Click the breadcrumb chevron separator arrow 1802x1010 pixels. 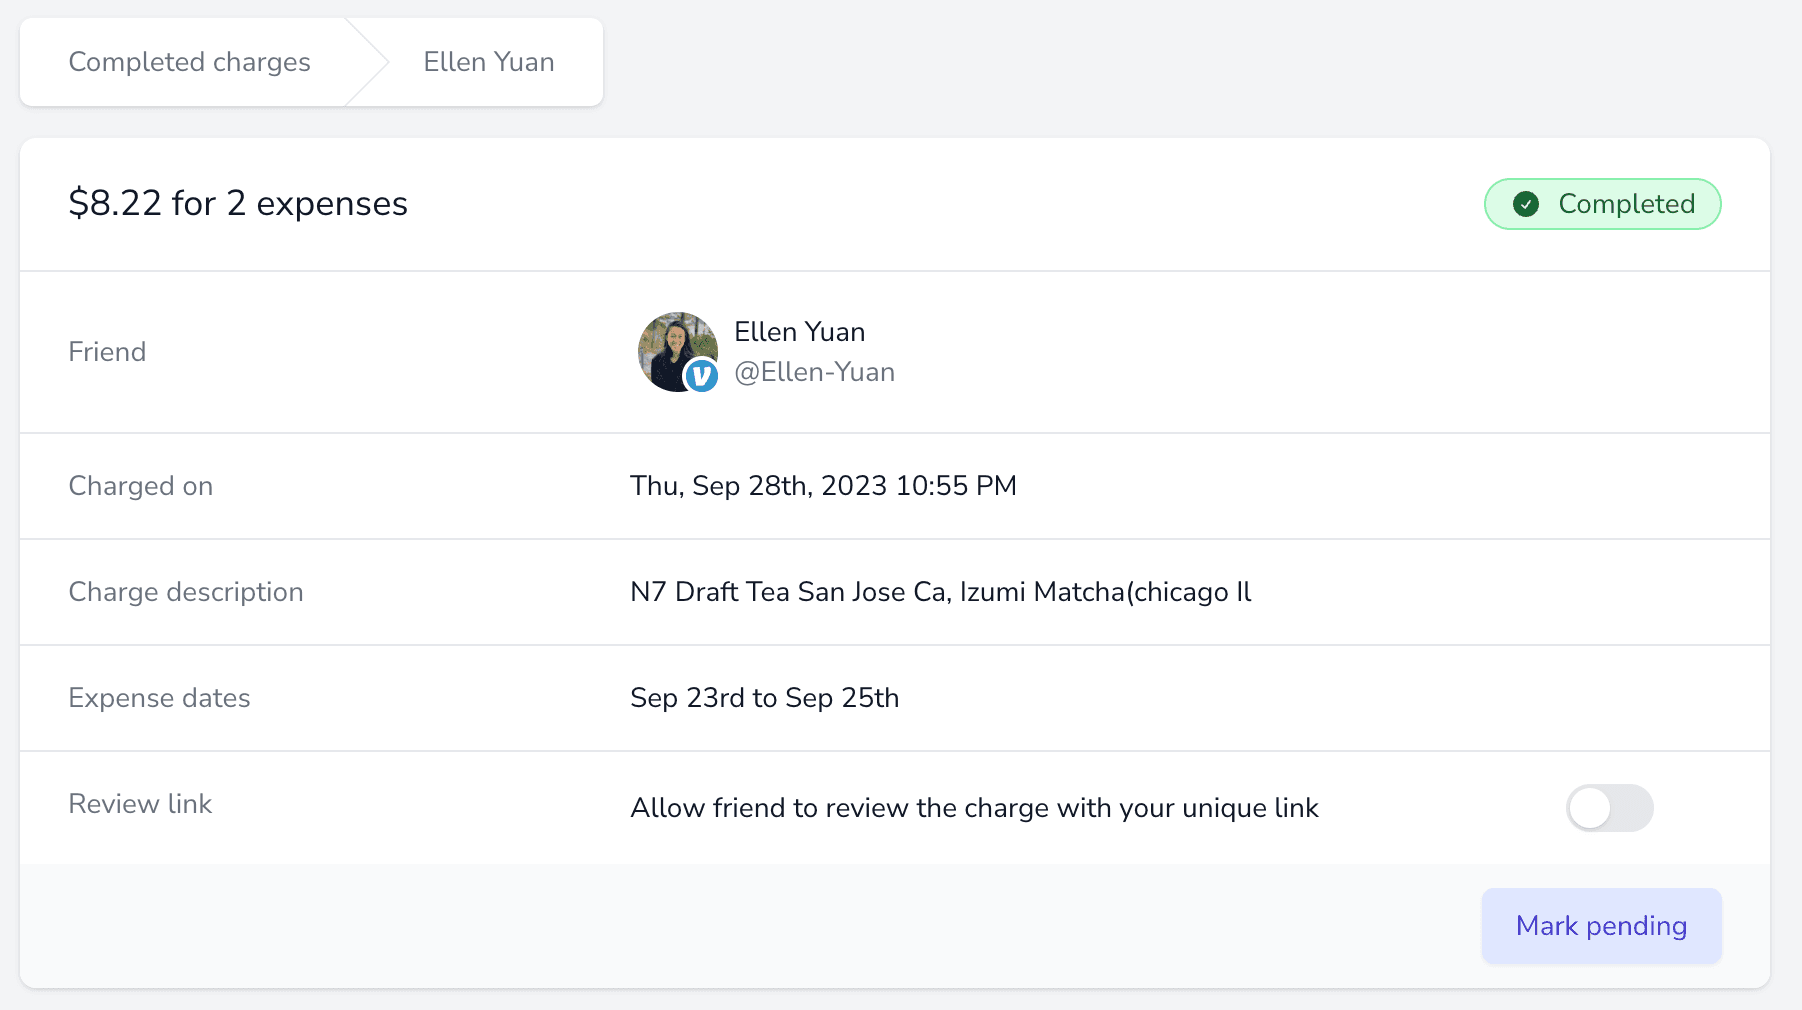367,62
